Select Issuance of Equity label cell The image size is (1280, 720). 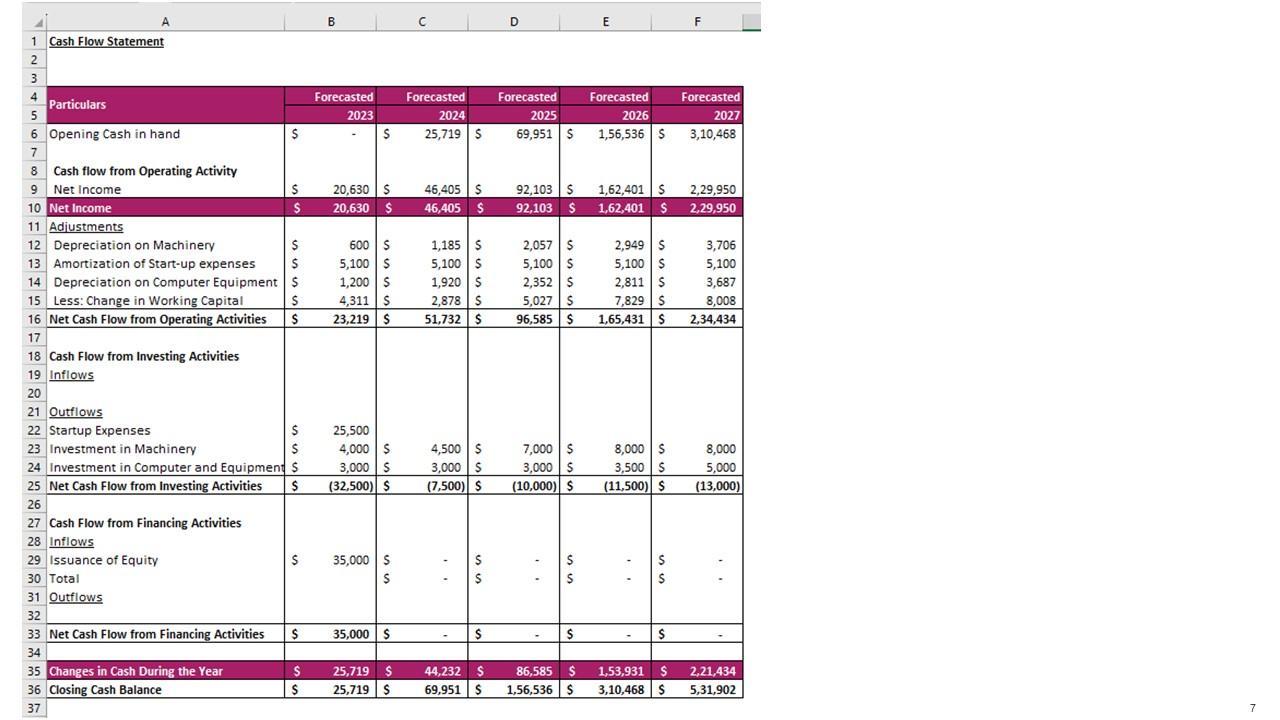point(104,560)
